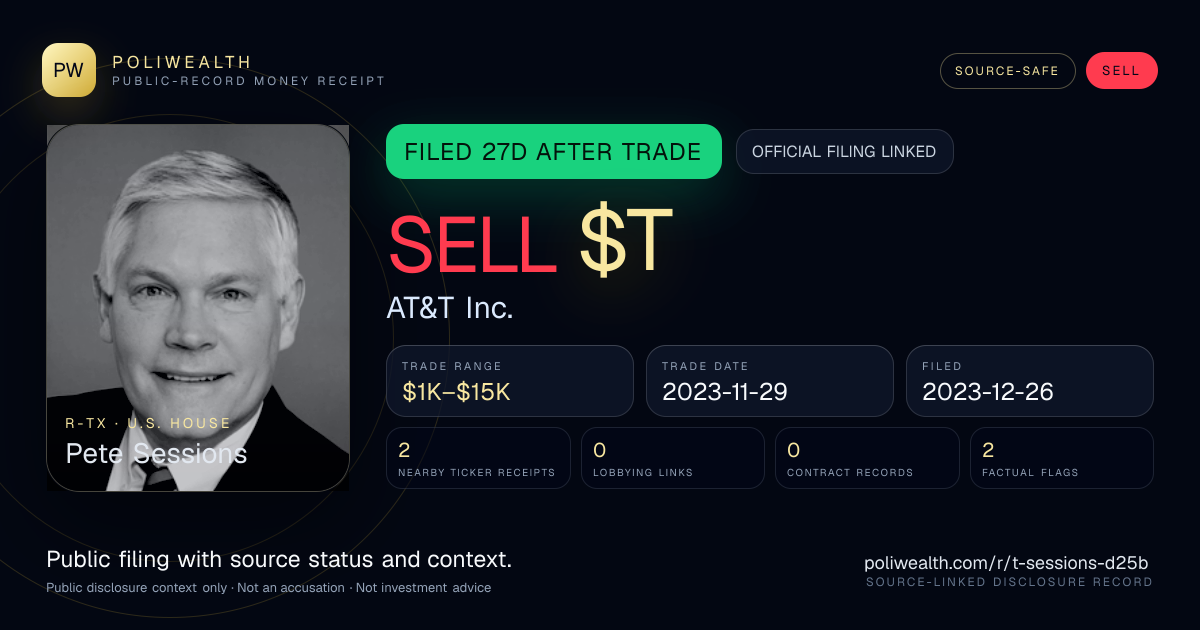This screenshot has width=1200, height=630.
Task: Click the PW gold logo icon
Action: tap(69, 70)
